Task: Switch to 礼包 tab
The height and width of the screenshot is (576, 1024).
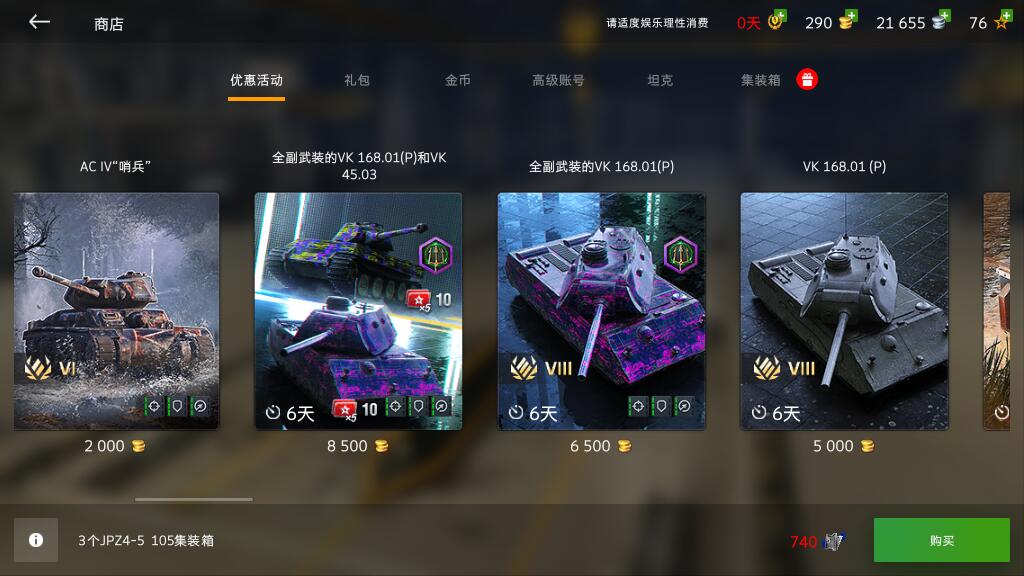Action: click(357, 80)
